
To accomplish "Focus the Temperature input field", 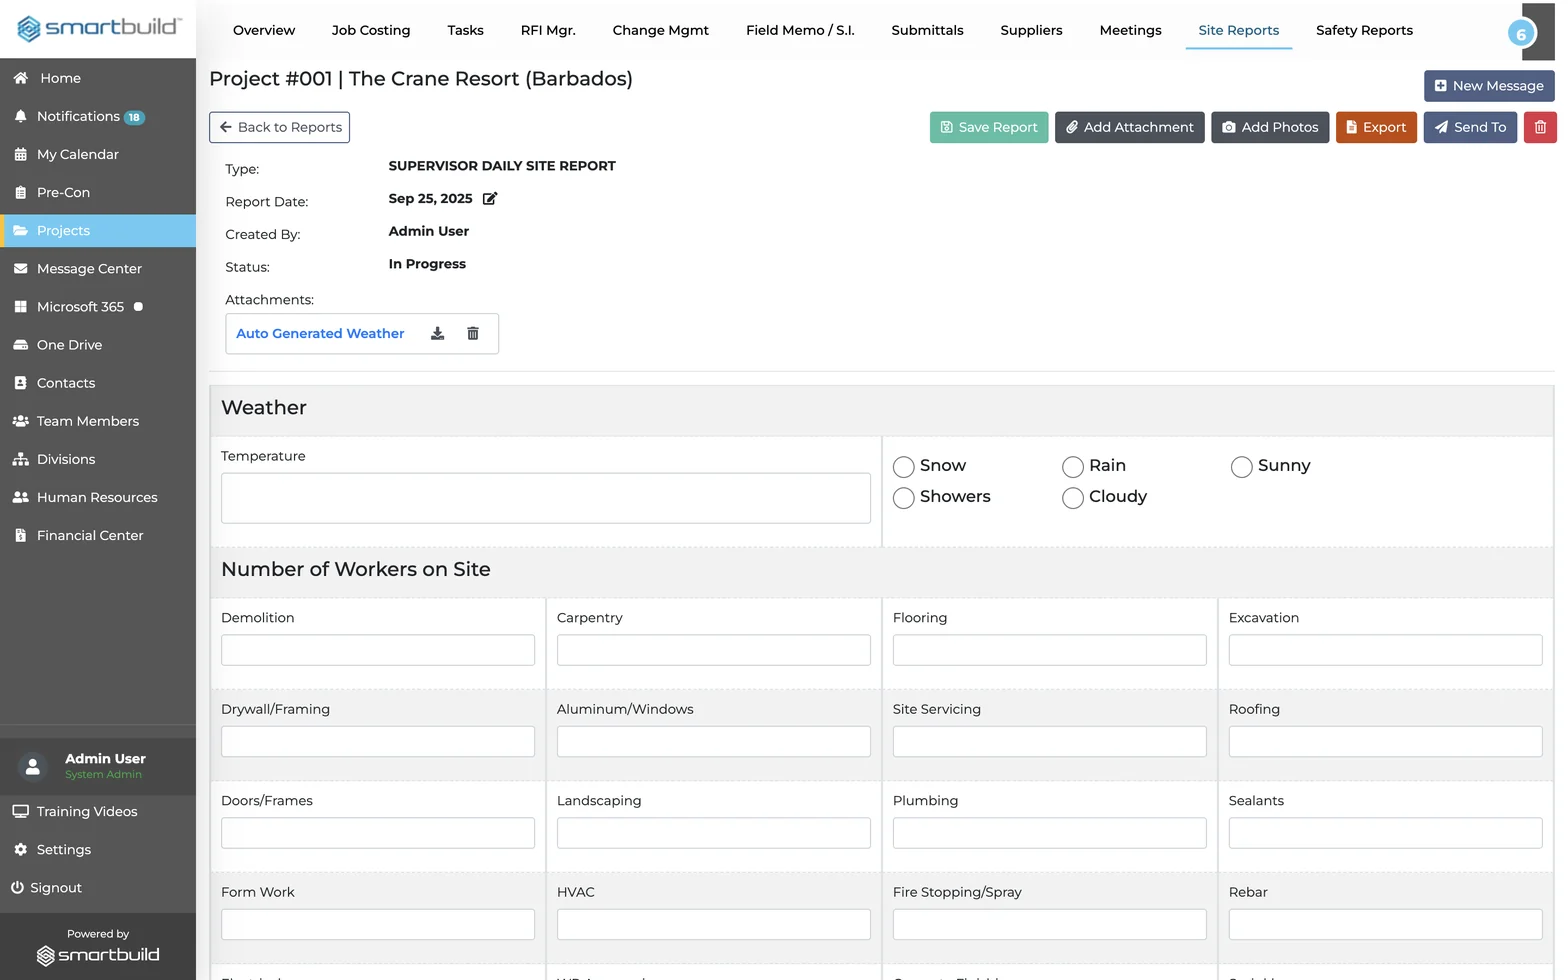I will tap(546, 498).
